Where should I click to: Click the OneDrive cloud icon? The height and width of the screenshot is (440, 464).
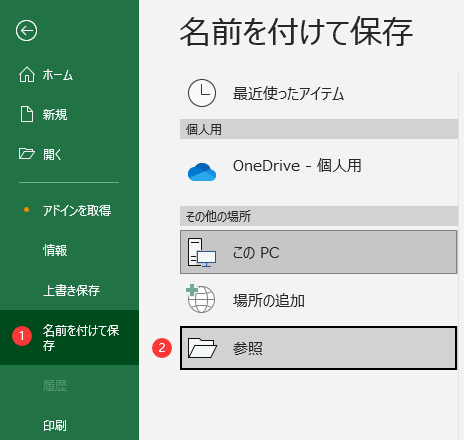(x=202, y=172)
